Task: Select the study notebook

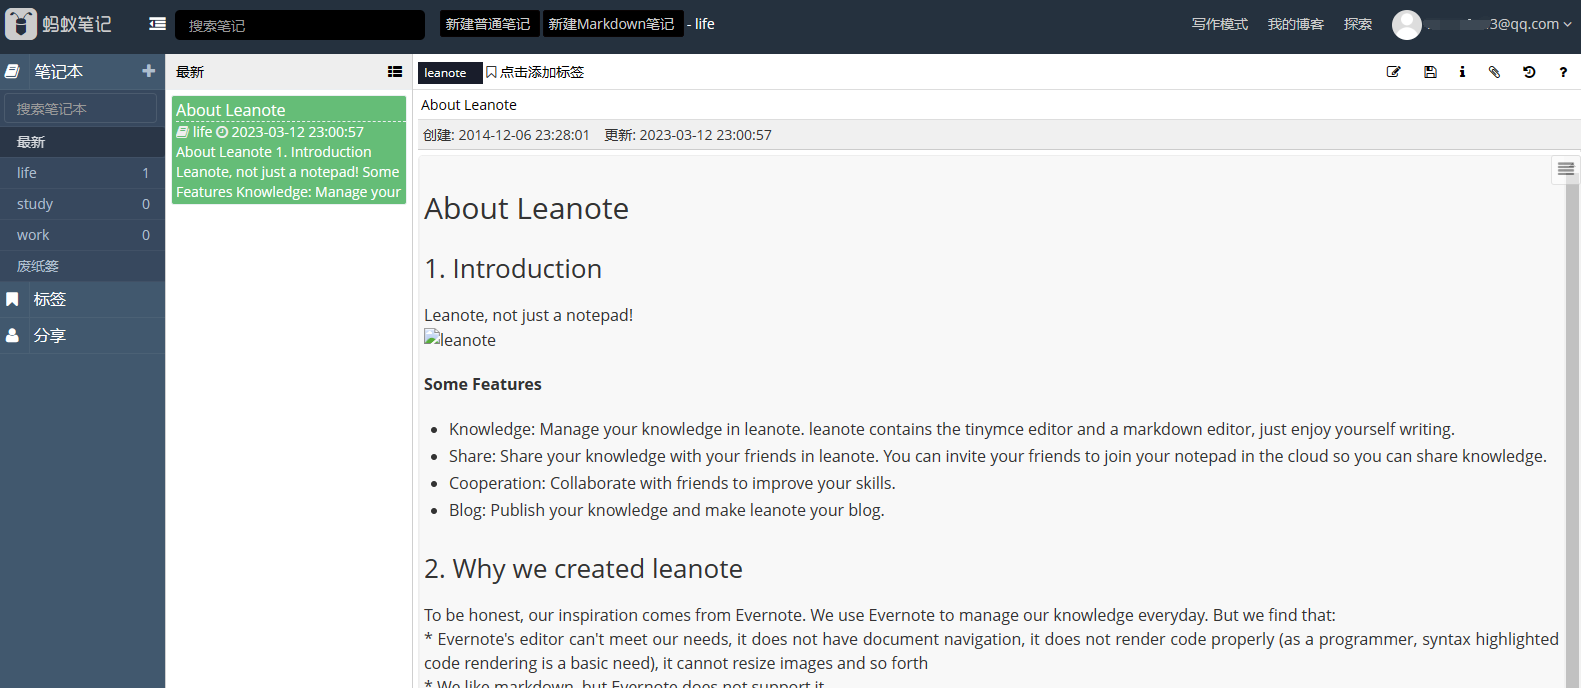Action: point(82,204)
